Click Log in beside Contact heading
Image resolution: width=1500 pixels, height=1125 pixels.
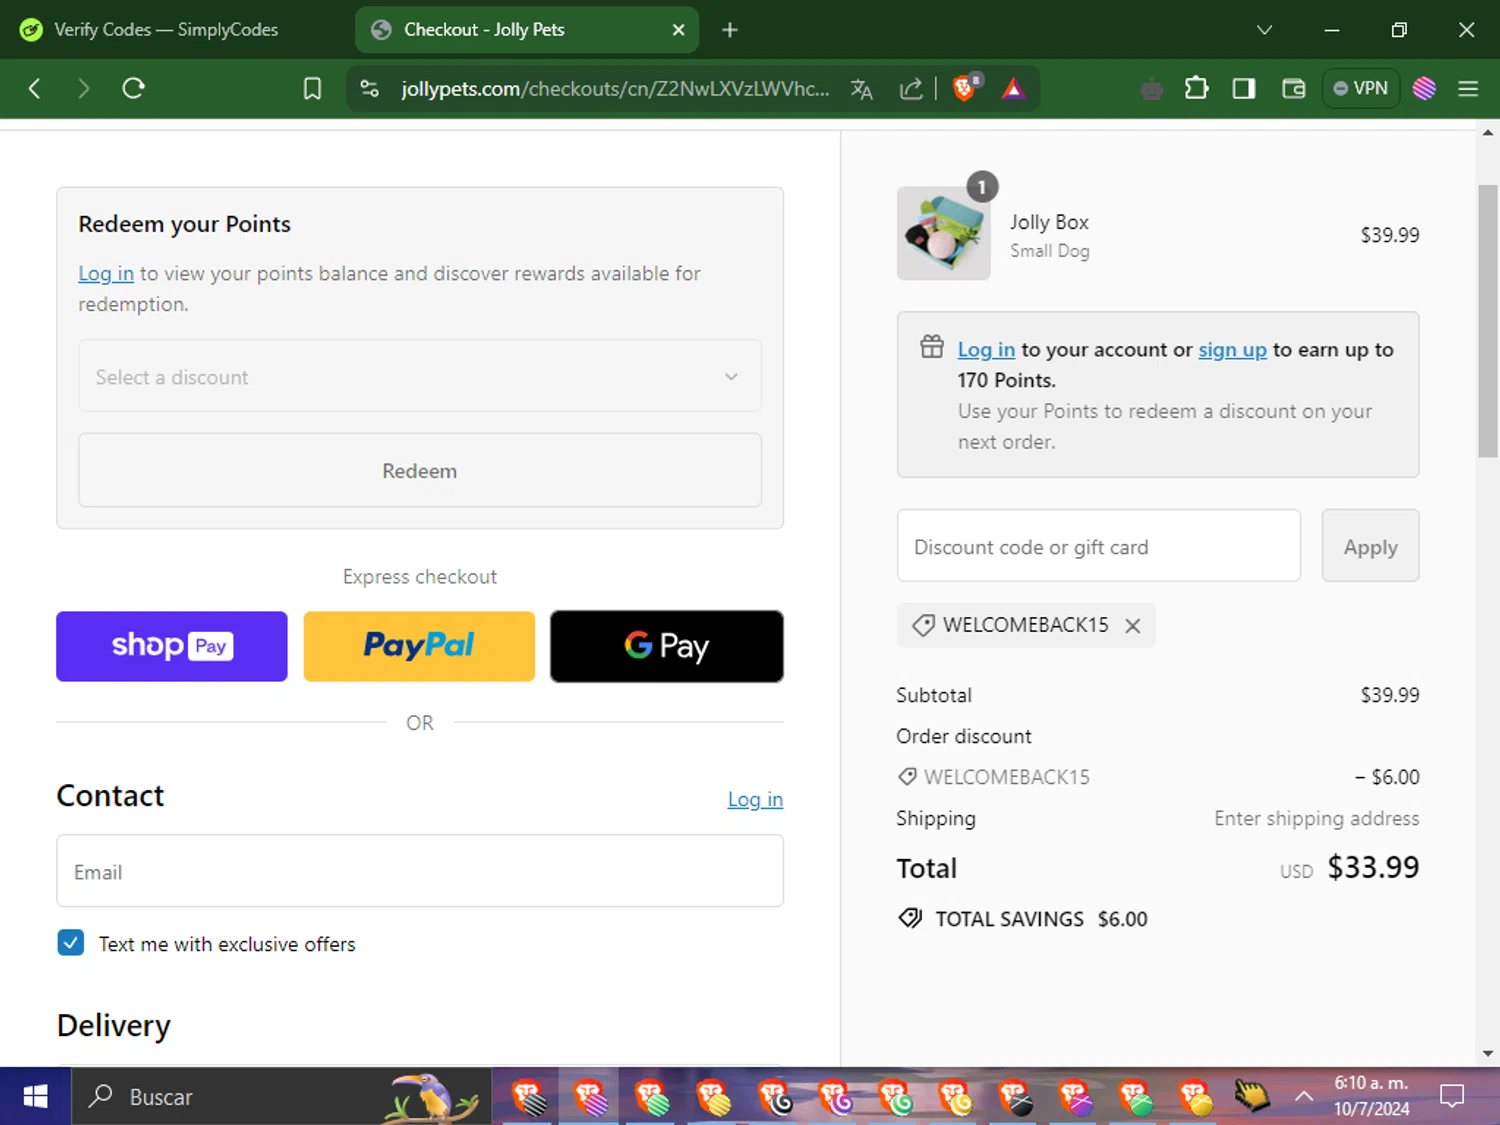(755, 799)
